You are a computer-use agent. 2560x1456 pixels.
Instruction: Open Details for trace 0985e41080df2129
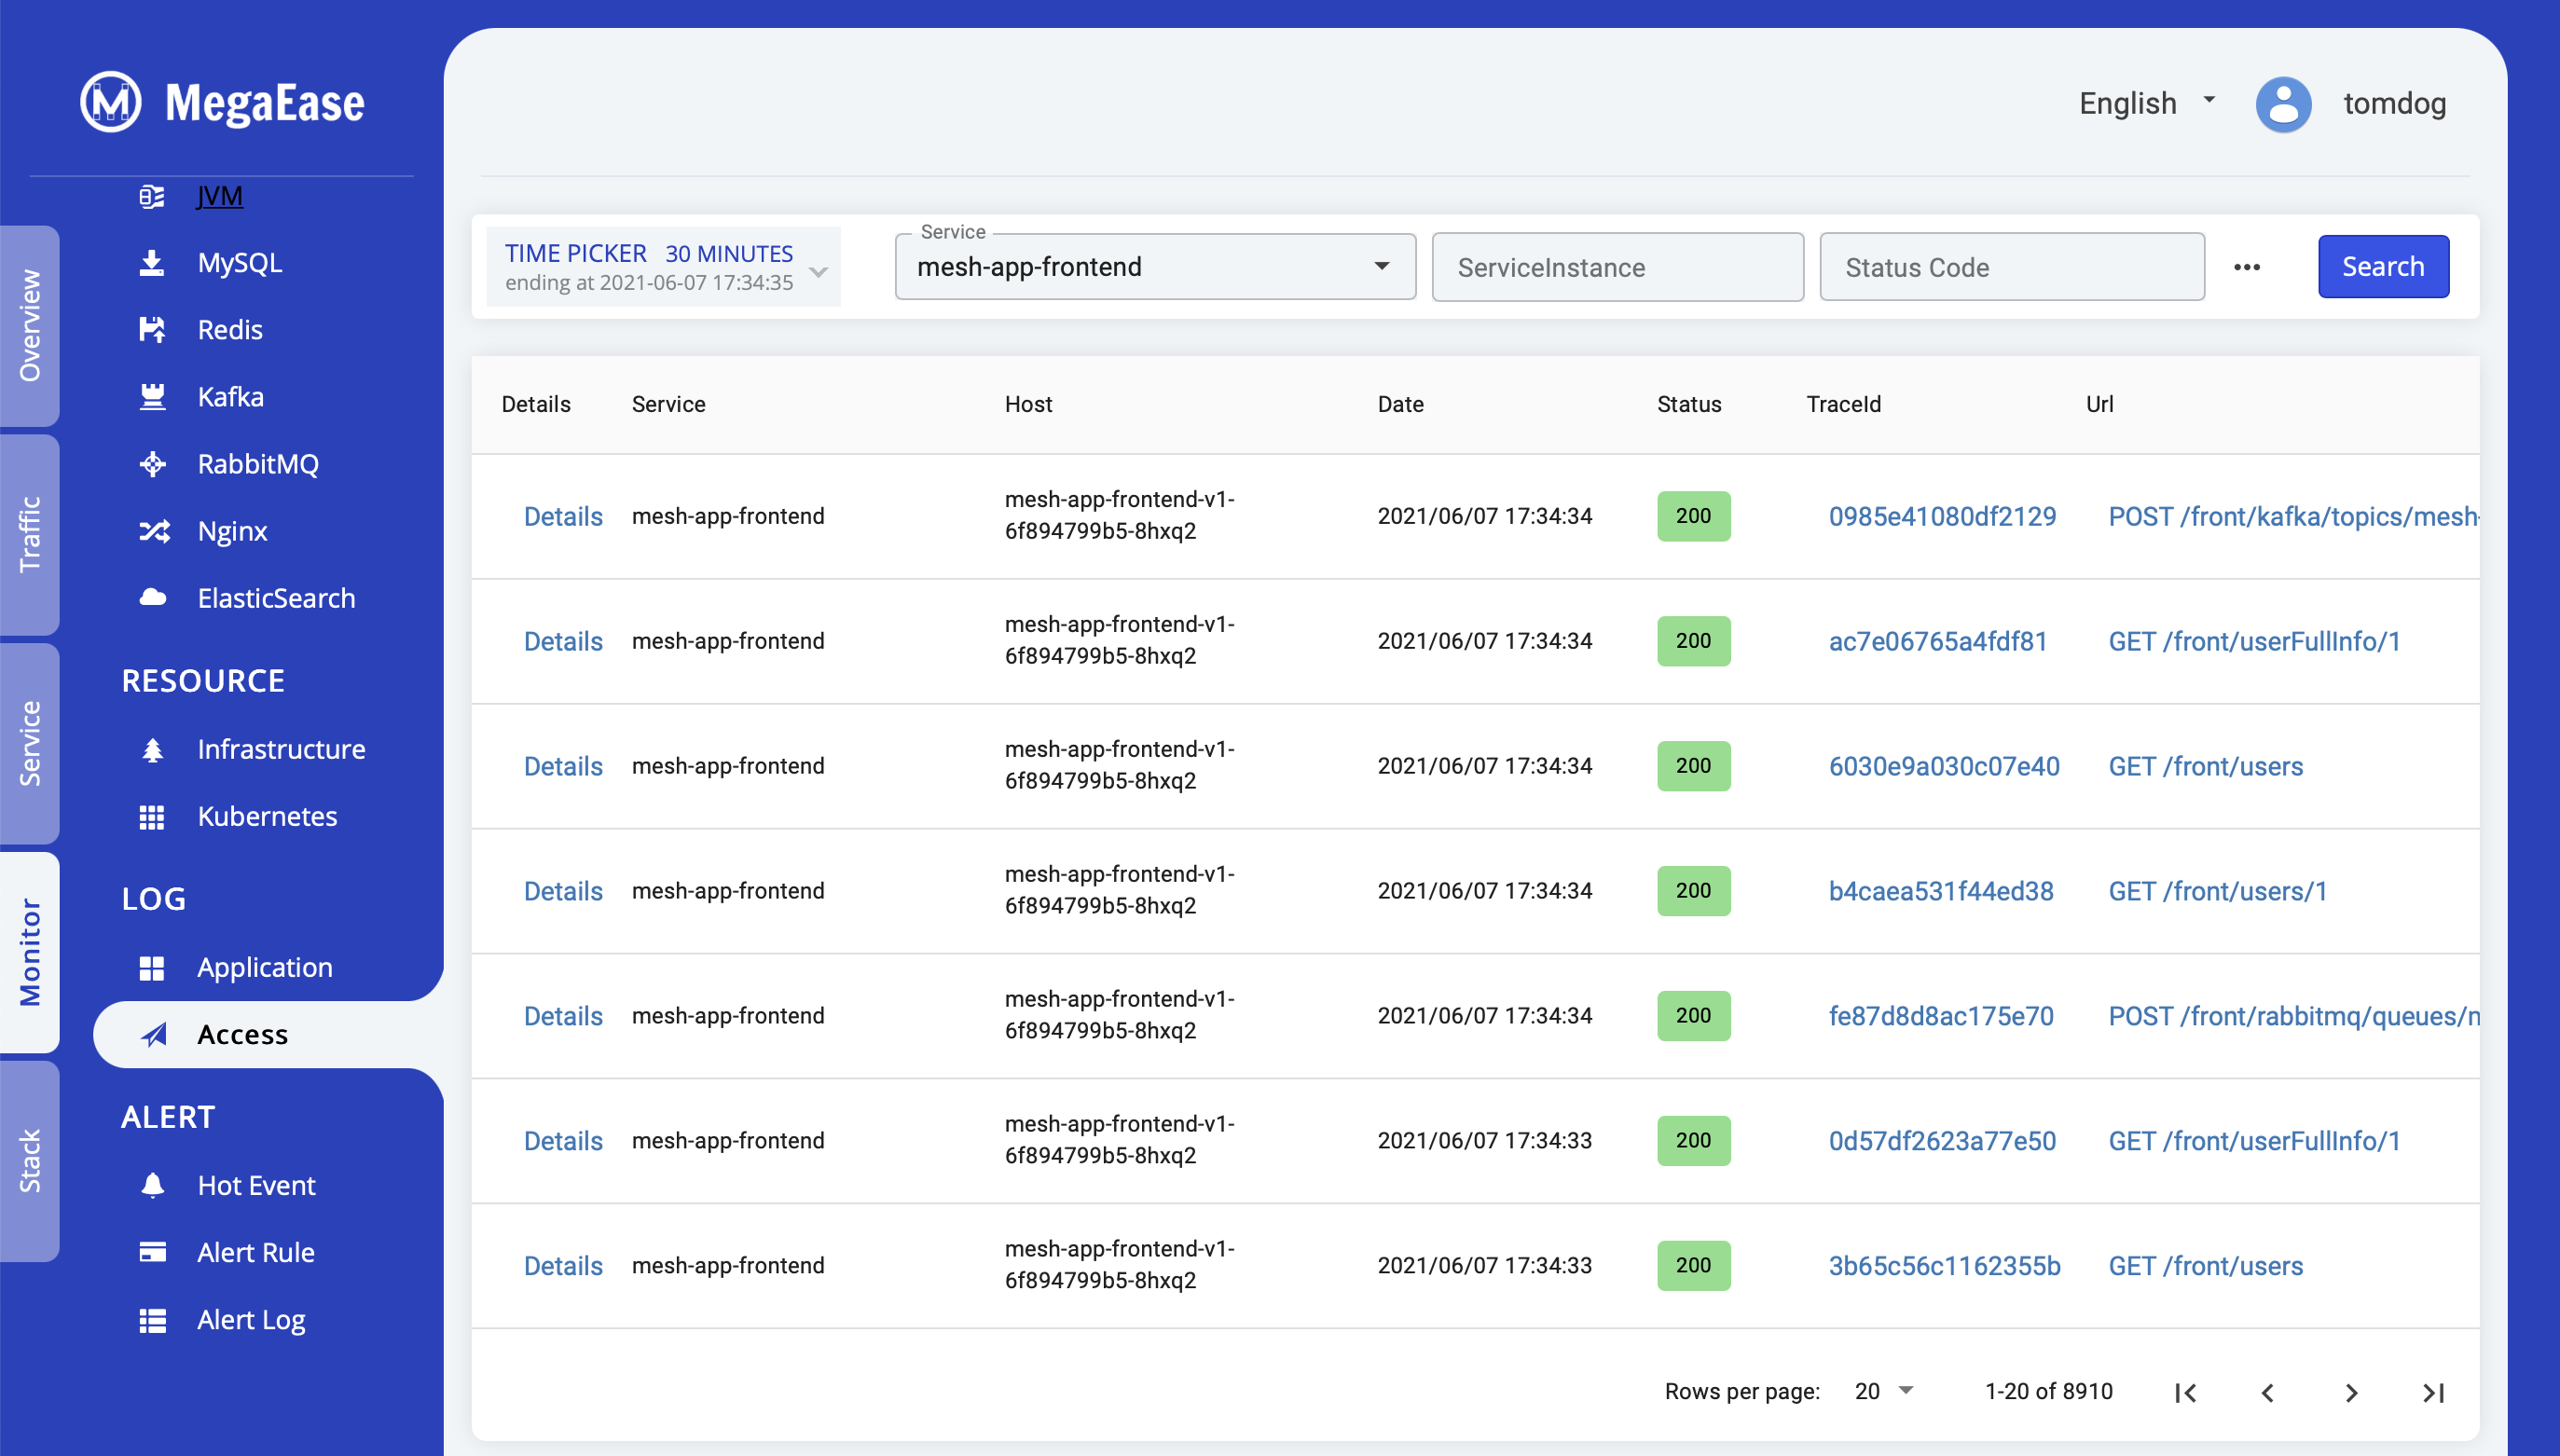(x=563, y=516)
